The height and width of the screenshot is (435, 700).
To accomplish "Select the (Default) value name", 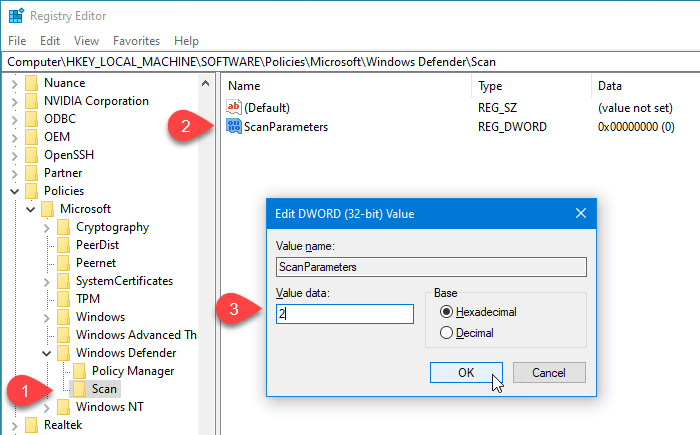I will (x=267, y=108).
